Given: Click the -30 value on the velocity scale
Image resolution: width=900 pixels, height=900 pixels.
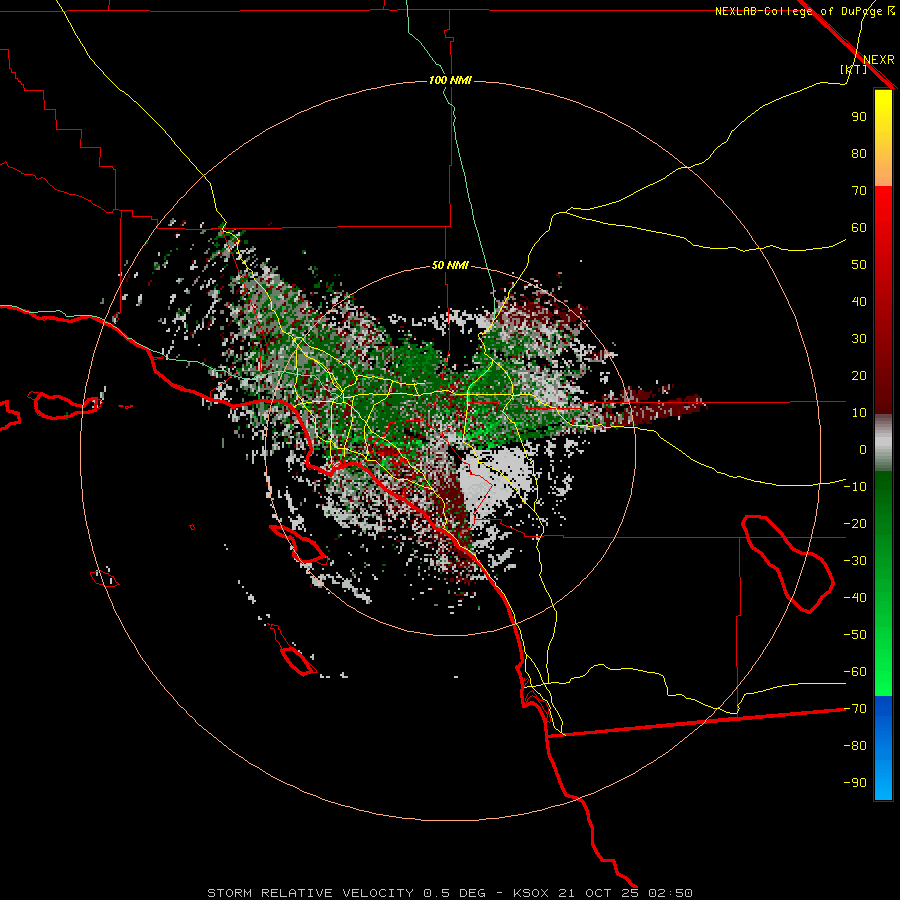Looking at the screenshot, I should [x=855, y=561].
